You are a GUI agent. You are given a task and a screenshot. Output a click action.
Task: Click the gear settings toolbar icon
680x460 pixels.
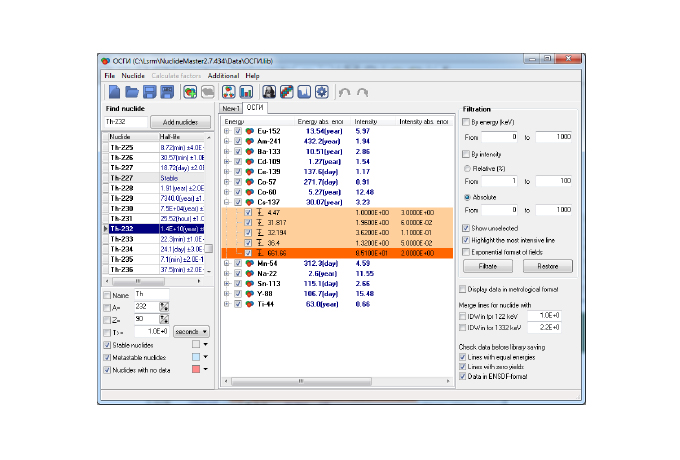(x=322, y=92)
